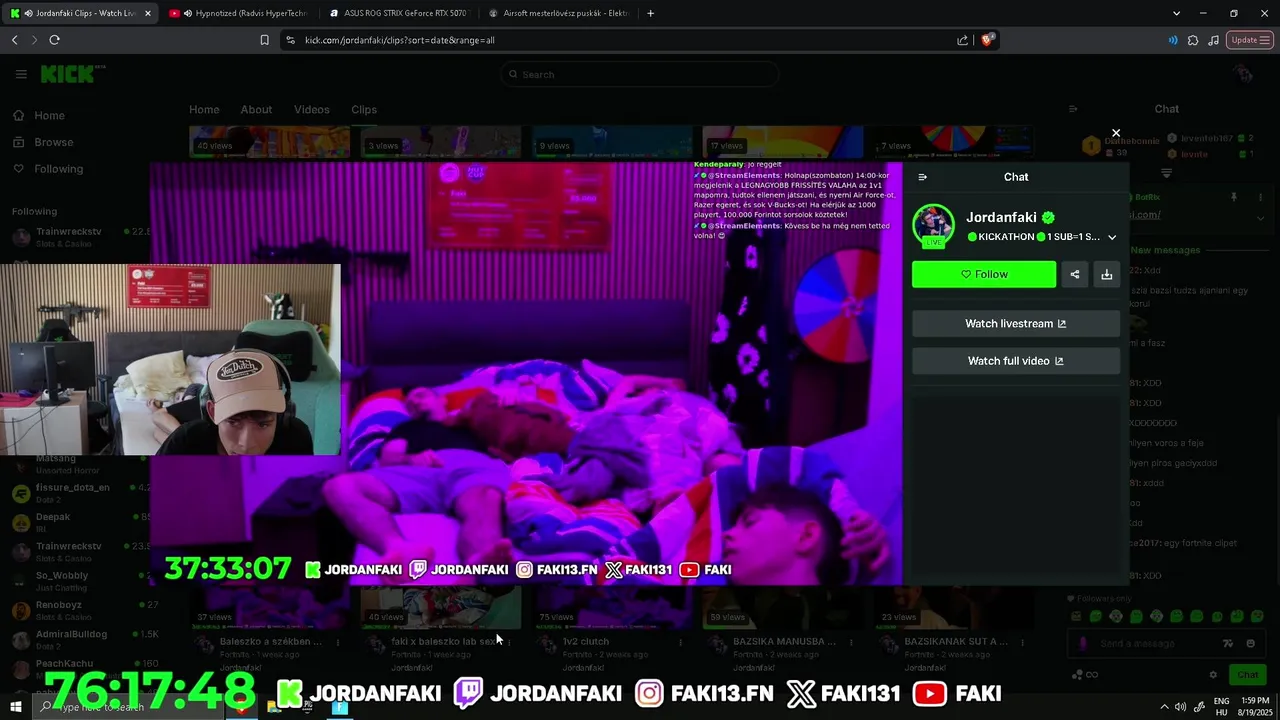The height and width of the screenshot is (720, 1280).
Task: Open browser extensions puzzle icon
Action: [x=1193, y=40]
